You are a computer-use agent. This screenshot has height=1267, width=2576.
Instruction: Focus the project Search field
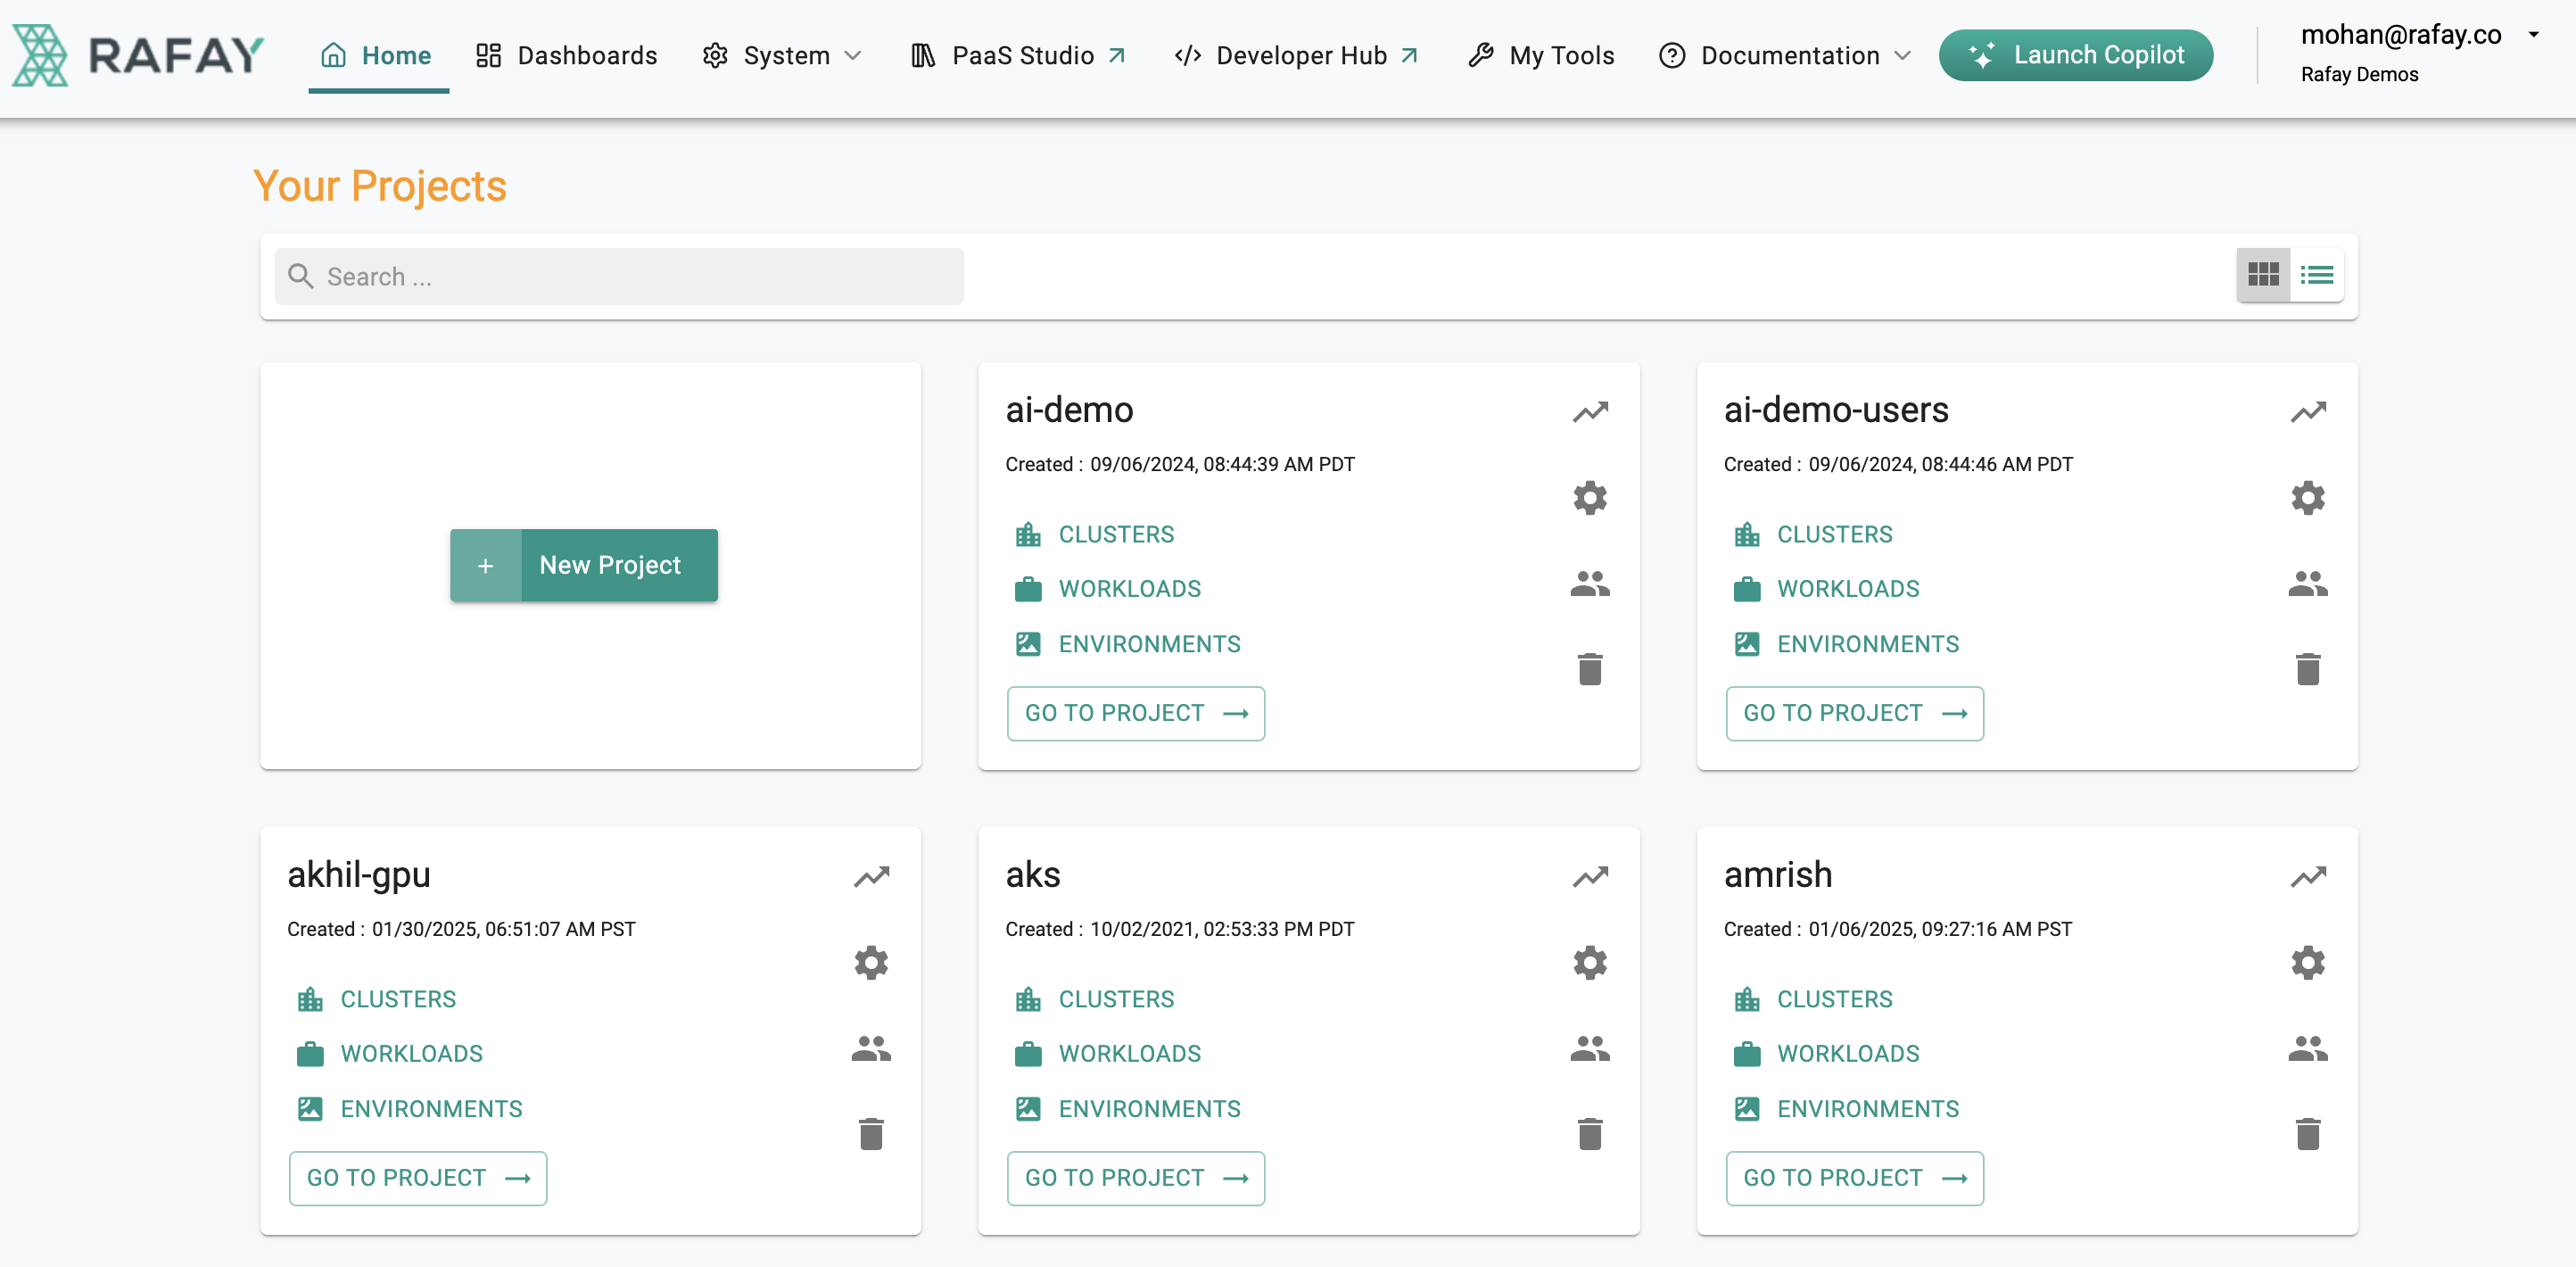coord(619,276)
